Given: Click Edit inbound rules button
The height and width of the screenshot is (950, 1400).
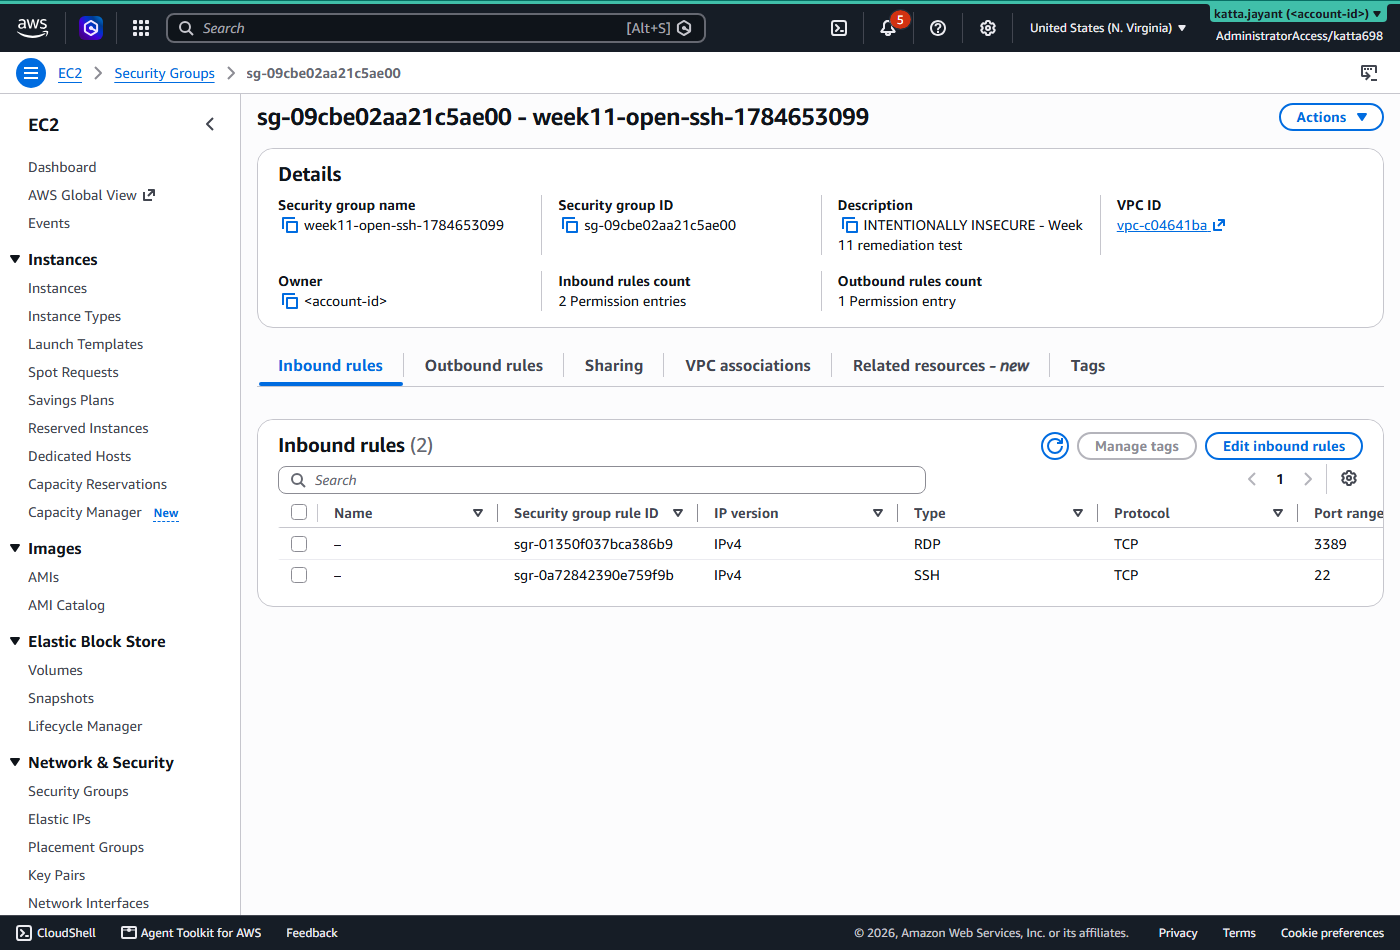Looking at the screenshot, I should [1284, 446].
